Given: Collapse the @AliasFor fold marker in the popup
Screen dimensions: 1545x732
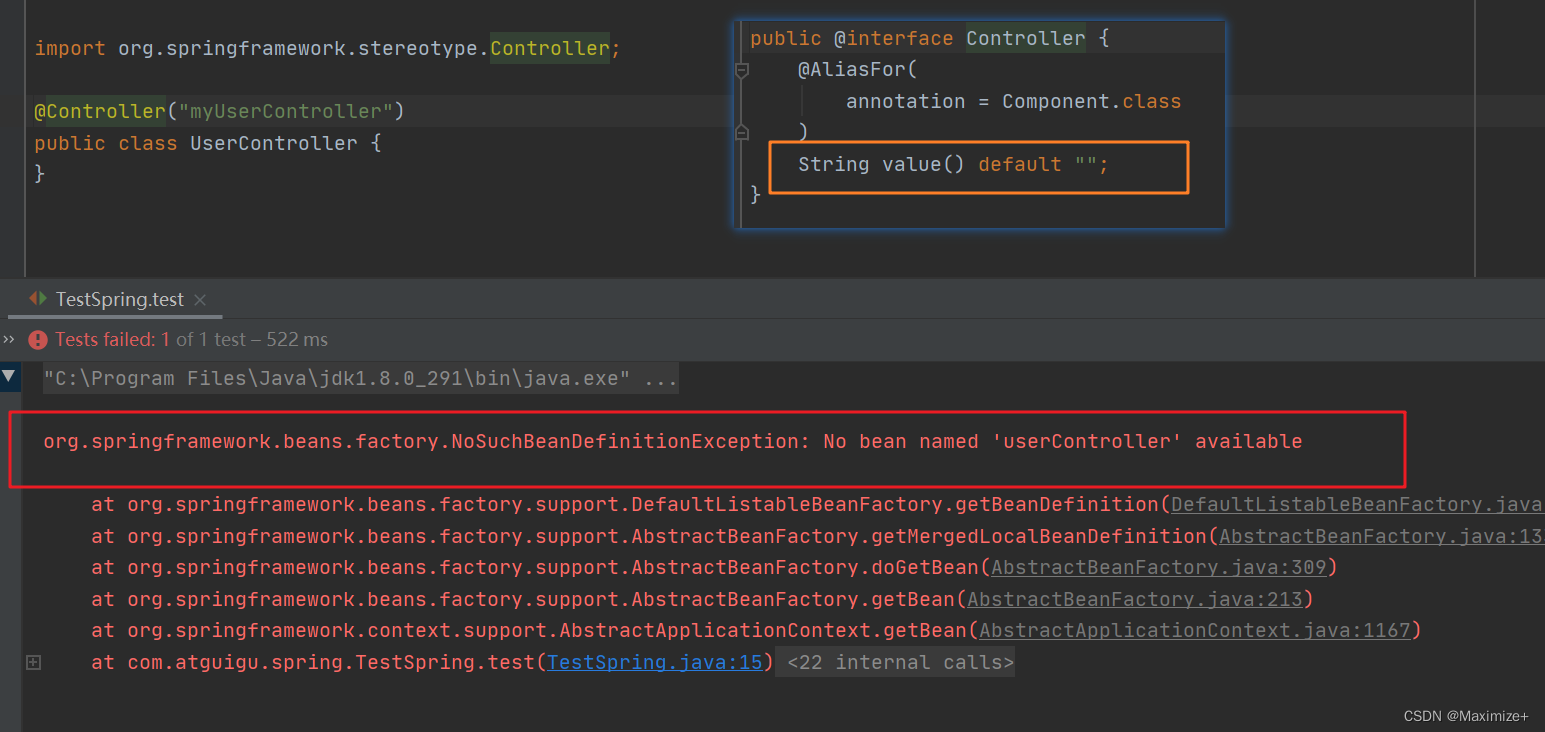Looking at the screenshot, I should (742, 70).
